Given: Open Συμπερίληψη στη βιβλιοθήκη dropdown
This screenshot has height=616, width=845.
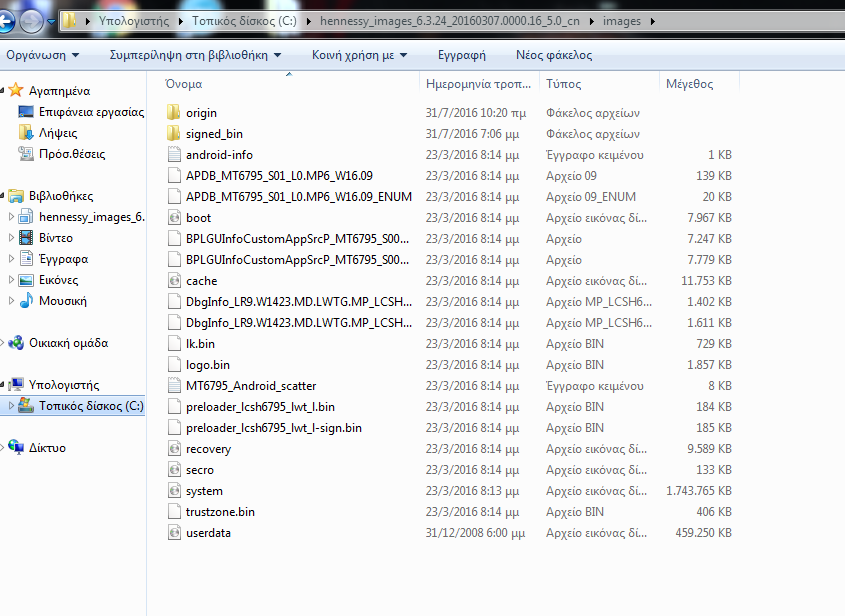Looking at the screenshot, I should pos(195,55).
